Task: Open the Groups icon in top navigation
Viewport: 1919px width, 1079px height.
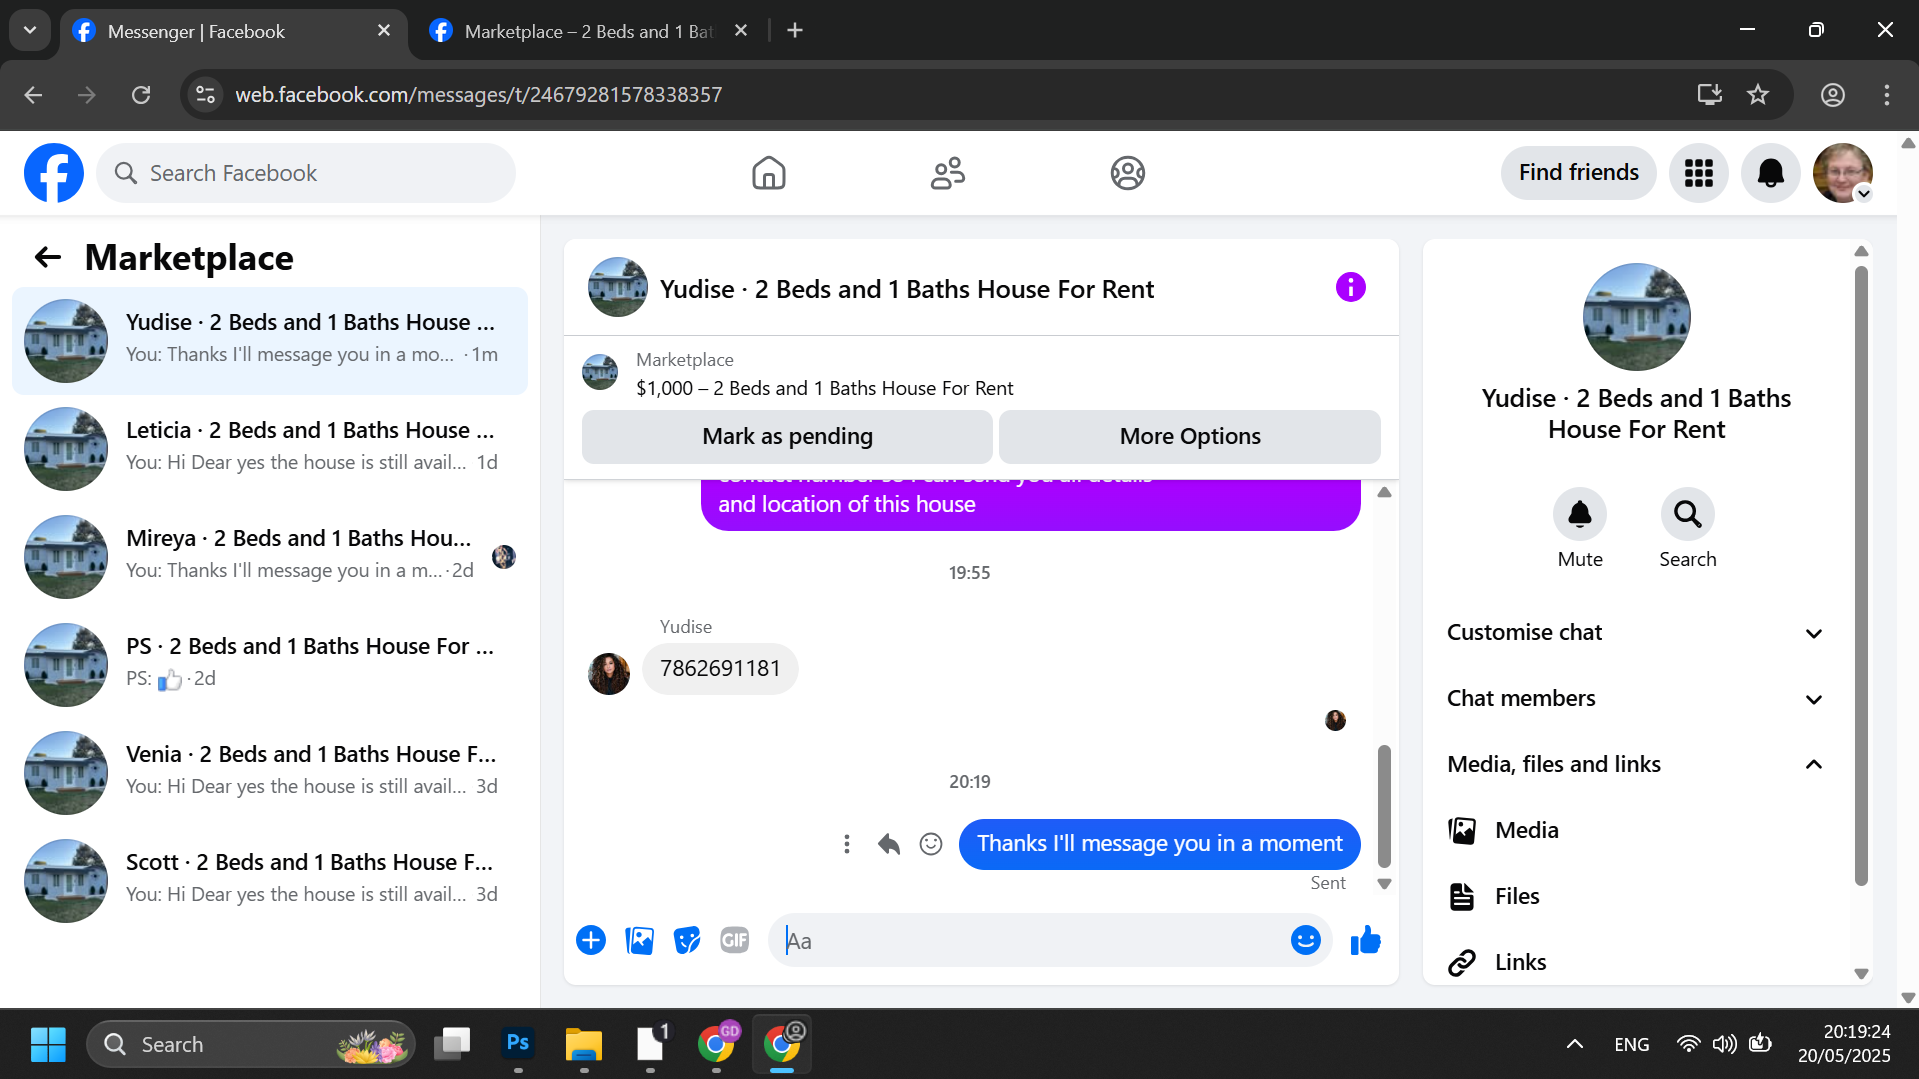Action: click(1127, 173)
